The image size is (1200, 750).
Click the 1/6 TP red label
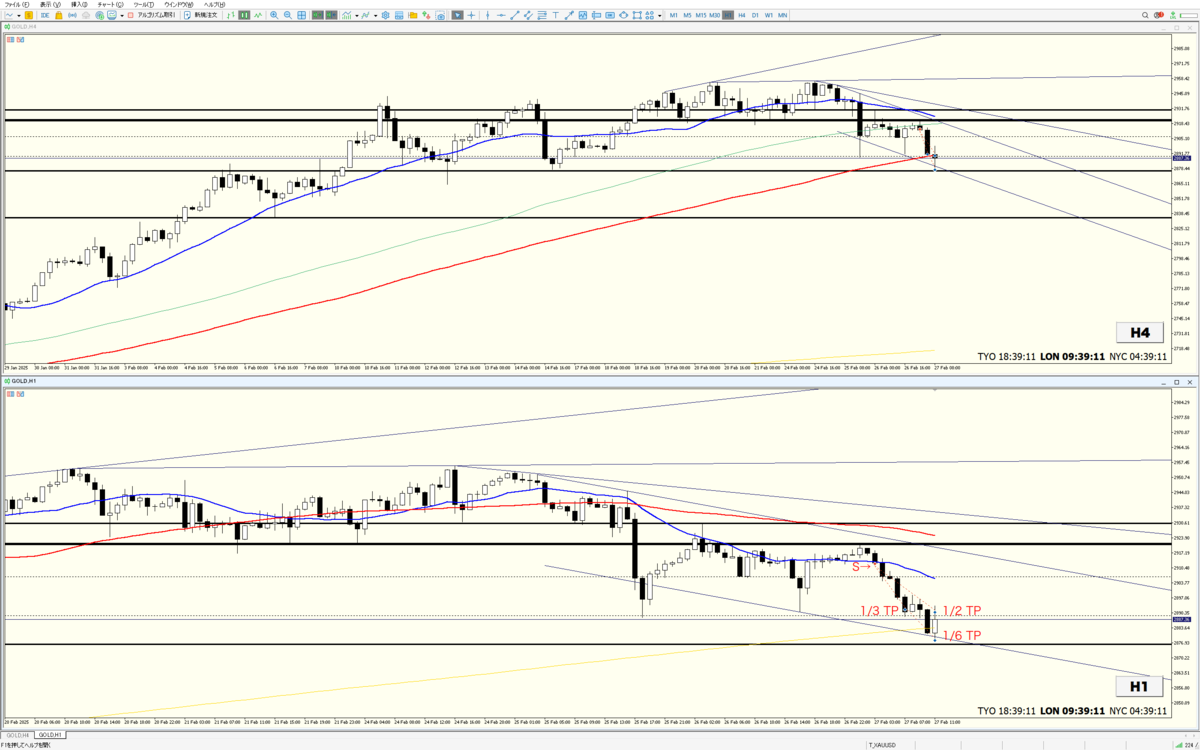point(962,635)
